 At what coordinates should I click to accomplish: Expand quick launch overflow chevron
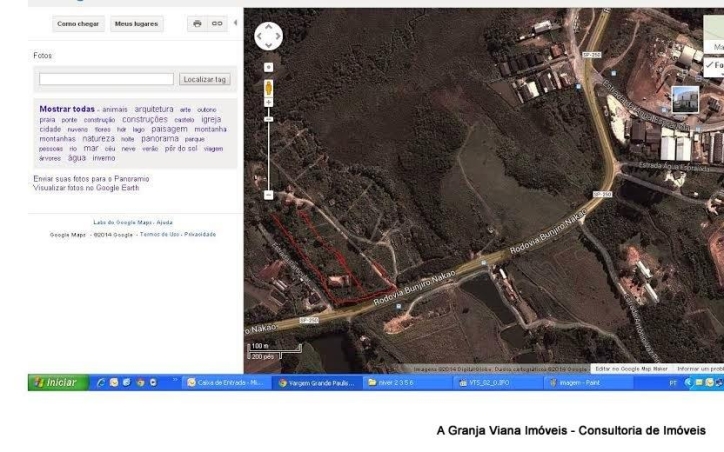tap(175, 380)
